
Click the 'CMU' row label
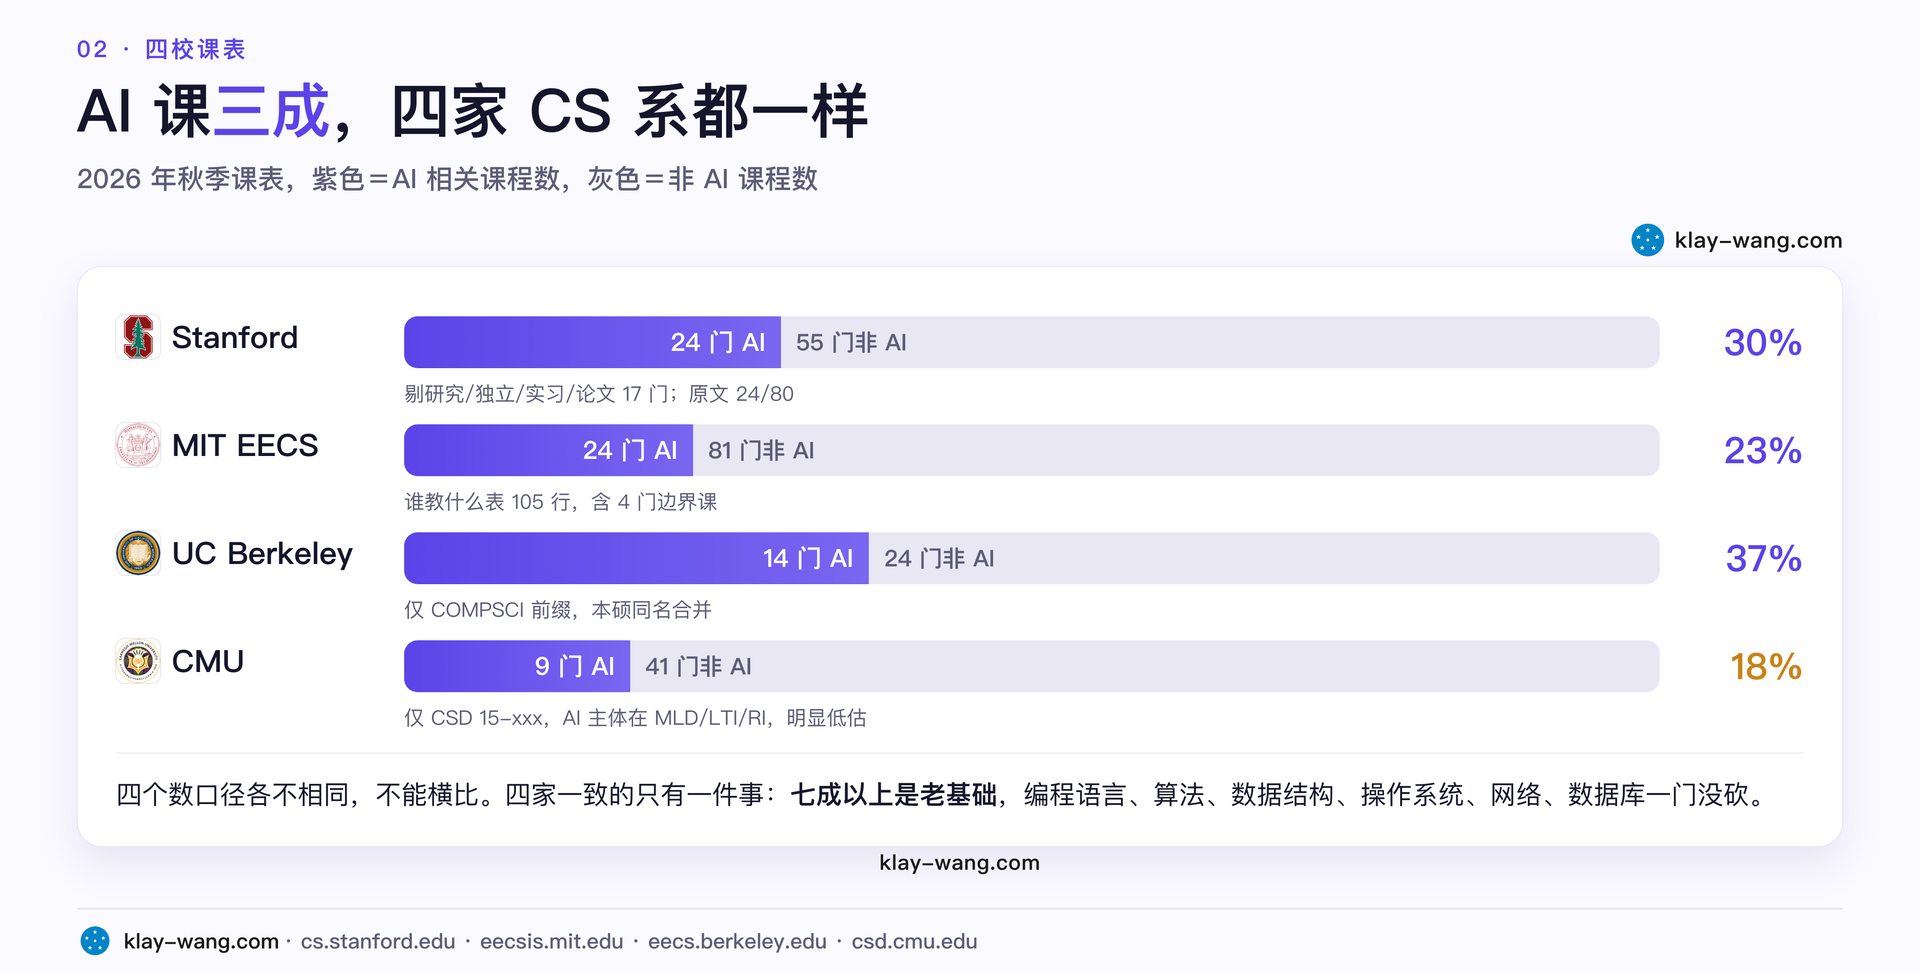click(x=208, y=661)
